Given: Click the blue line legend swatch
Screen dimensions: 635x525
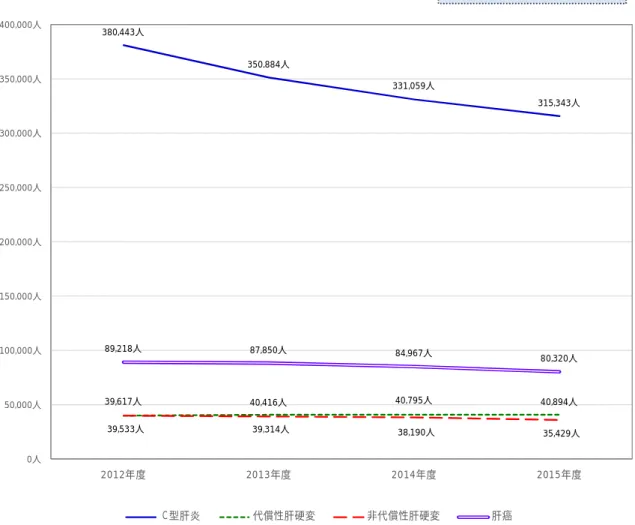Looking at the screenshot, I should click(141, 517).
